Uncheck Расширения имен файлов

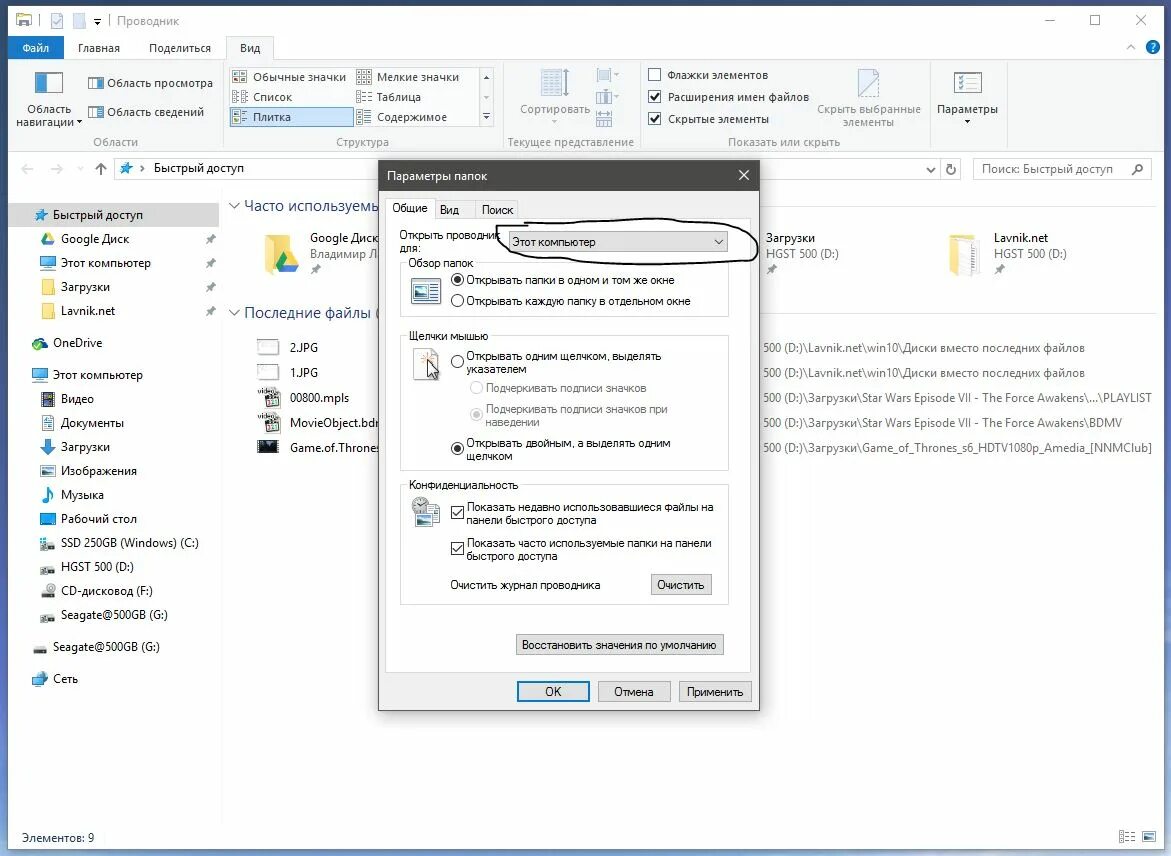[x=654, y=97]
